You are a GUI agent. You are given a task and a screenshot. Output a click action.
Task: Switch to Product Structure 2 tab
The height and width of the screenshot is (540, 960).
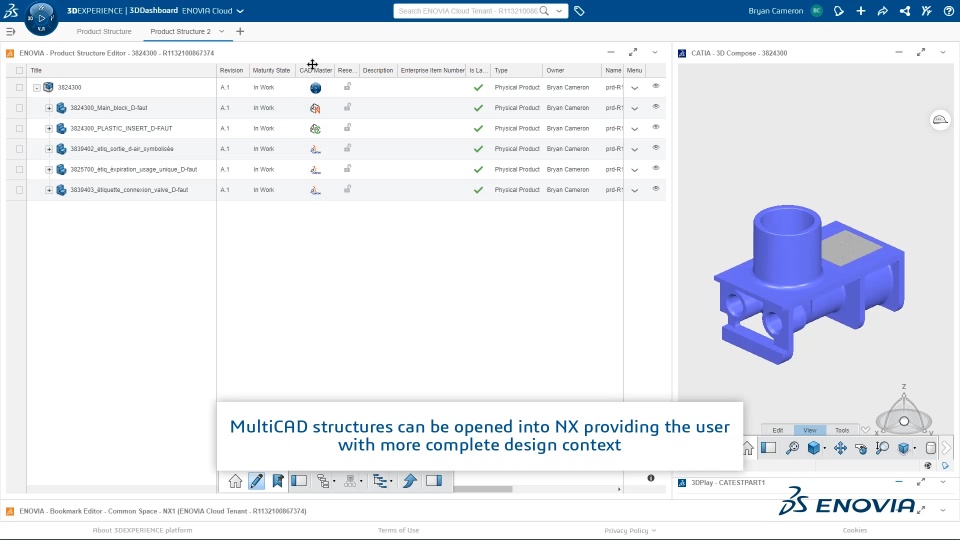click(180, 31)
